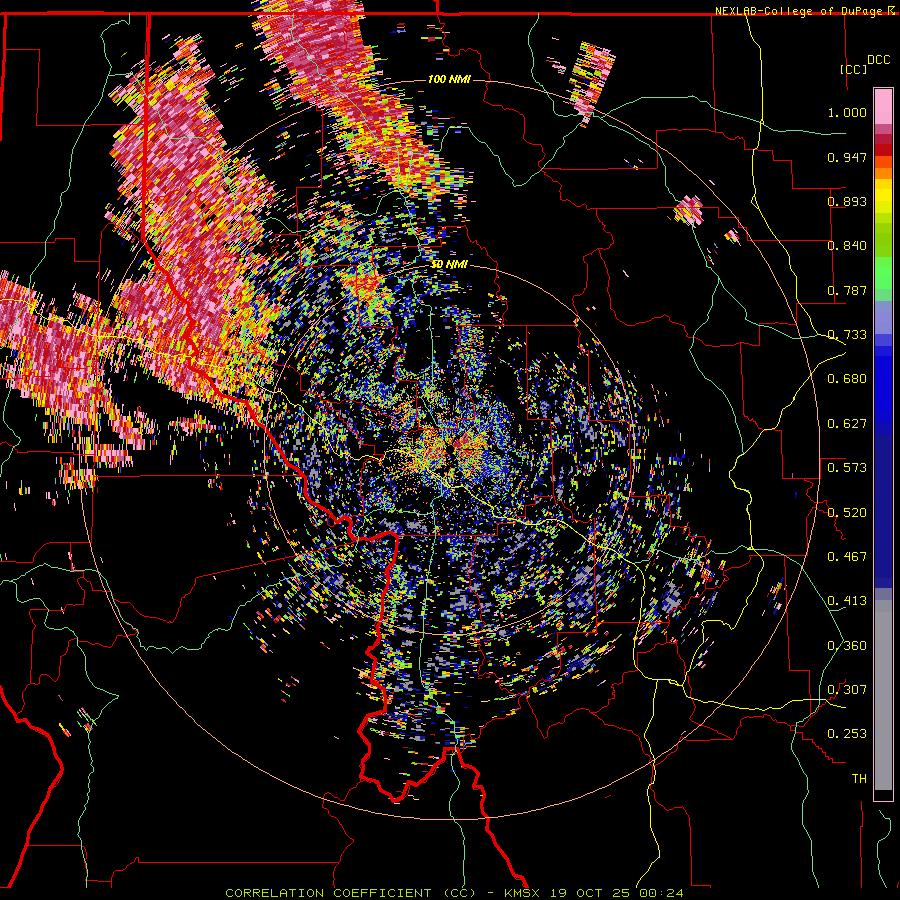Select the 0.520 legend value
This screenshot has width=900, height=900.
click(847, 513)
